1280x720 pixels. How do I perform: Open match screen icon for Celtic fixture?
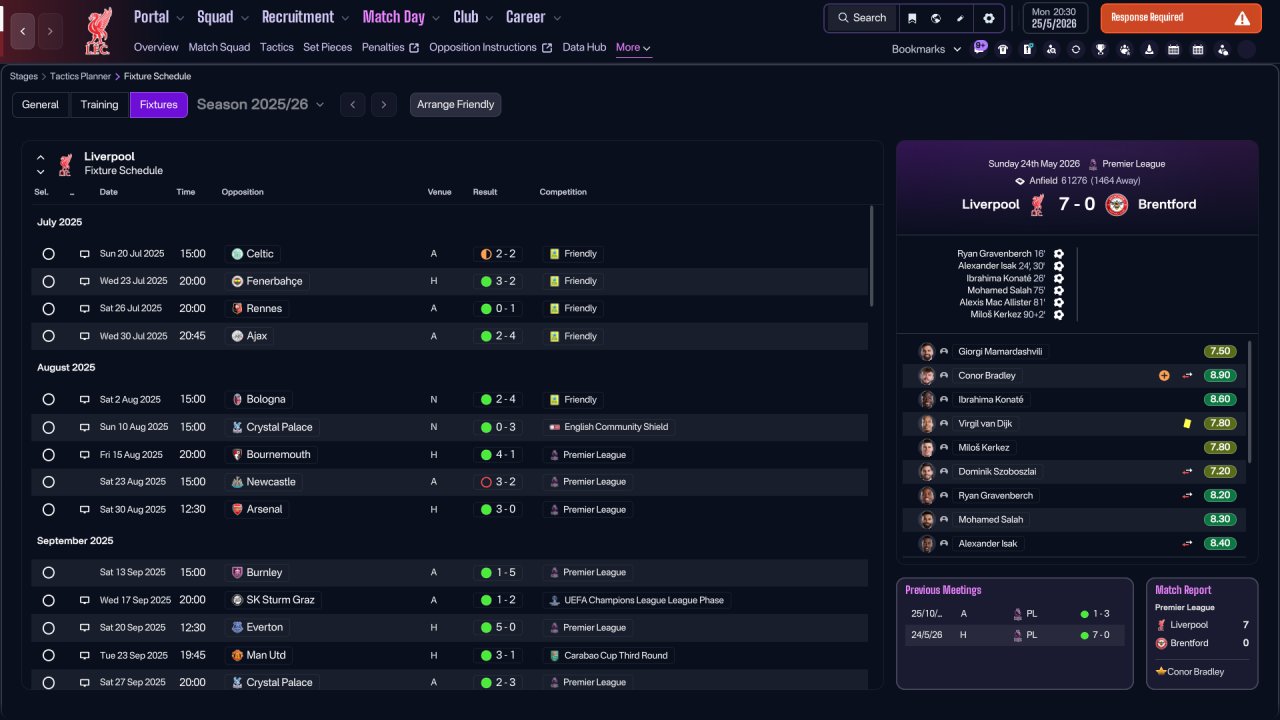pyautogui.click(x=85, y=254)
